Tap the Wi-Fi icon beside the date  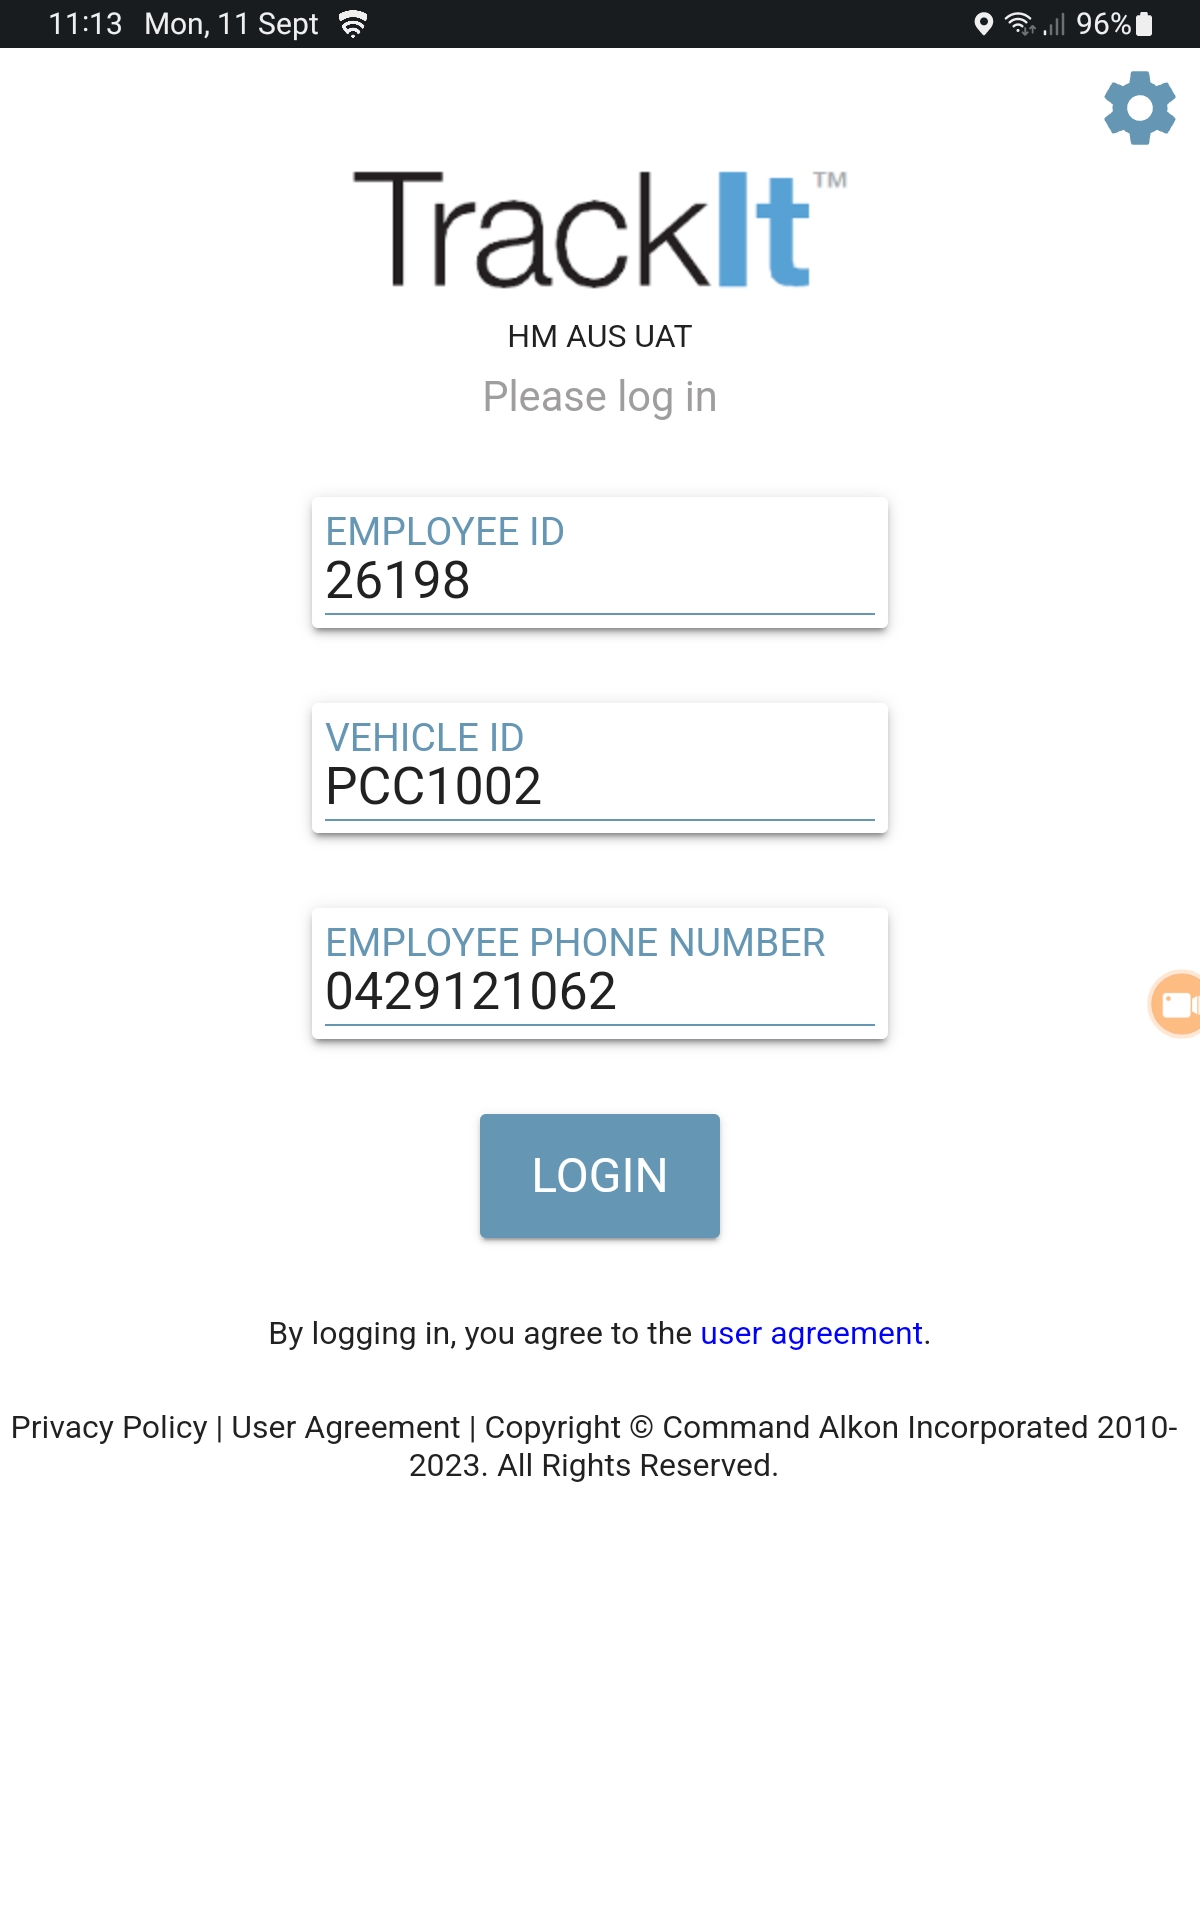(352, 24)
